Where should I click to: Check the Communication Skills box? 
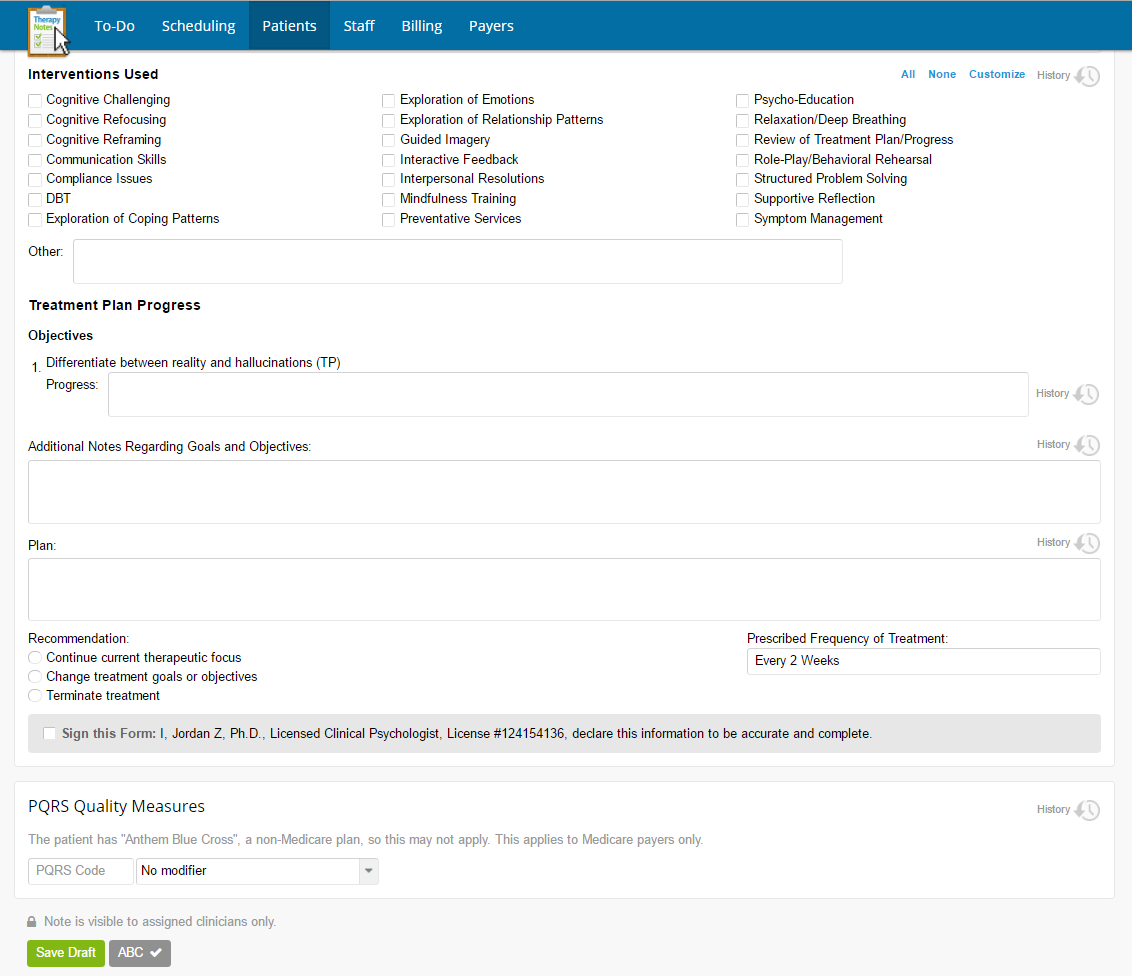(35, 160)
